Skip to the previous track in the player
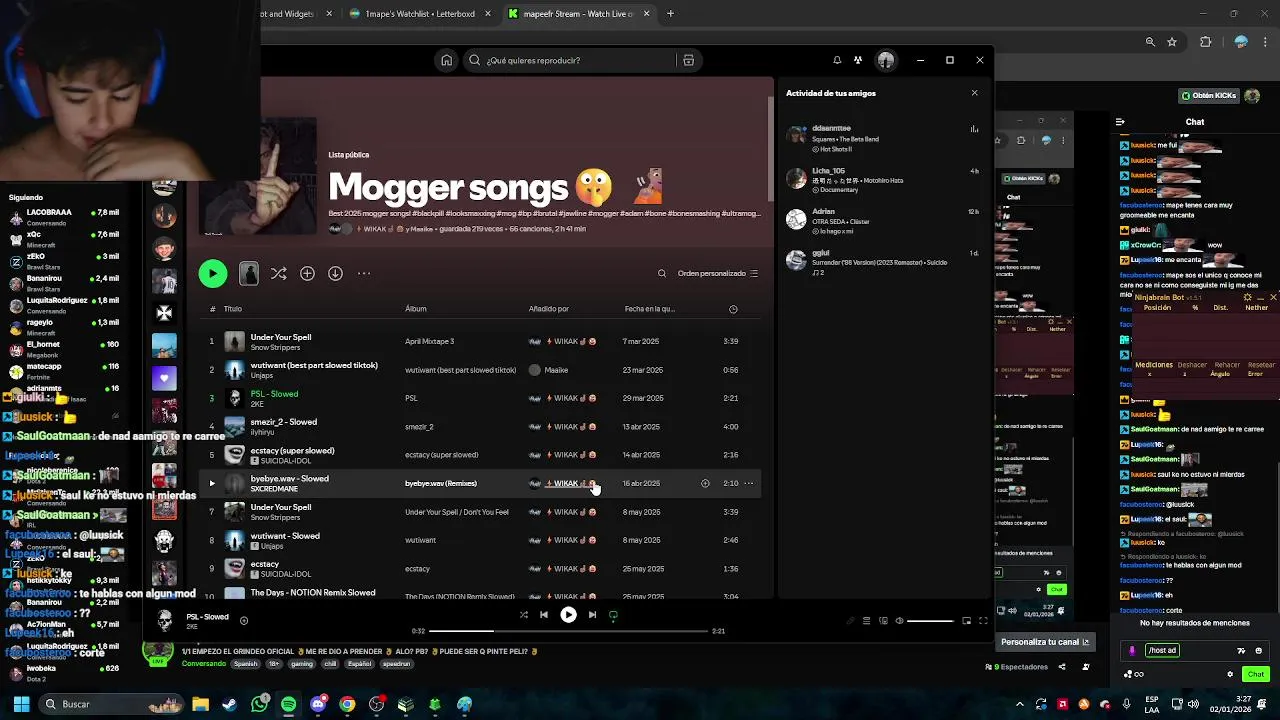This screenshot has width=1280, height=720. [x=543, y=615]
